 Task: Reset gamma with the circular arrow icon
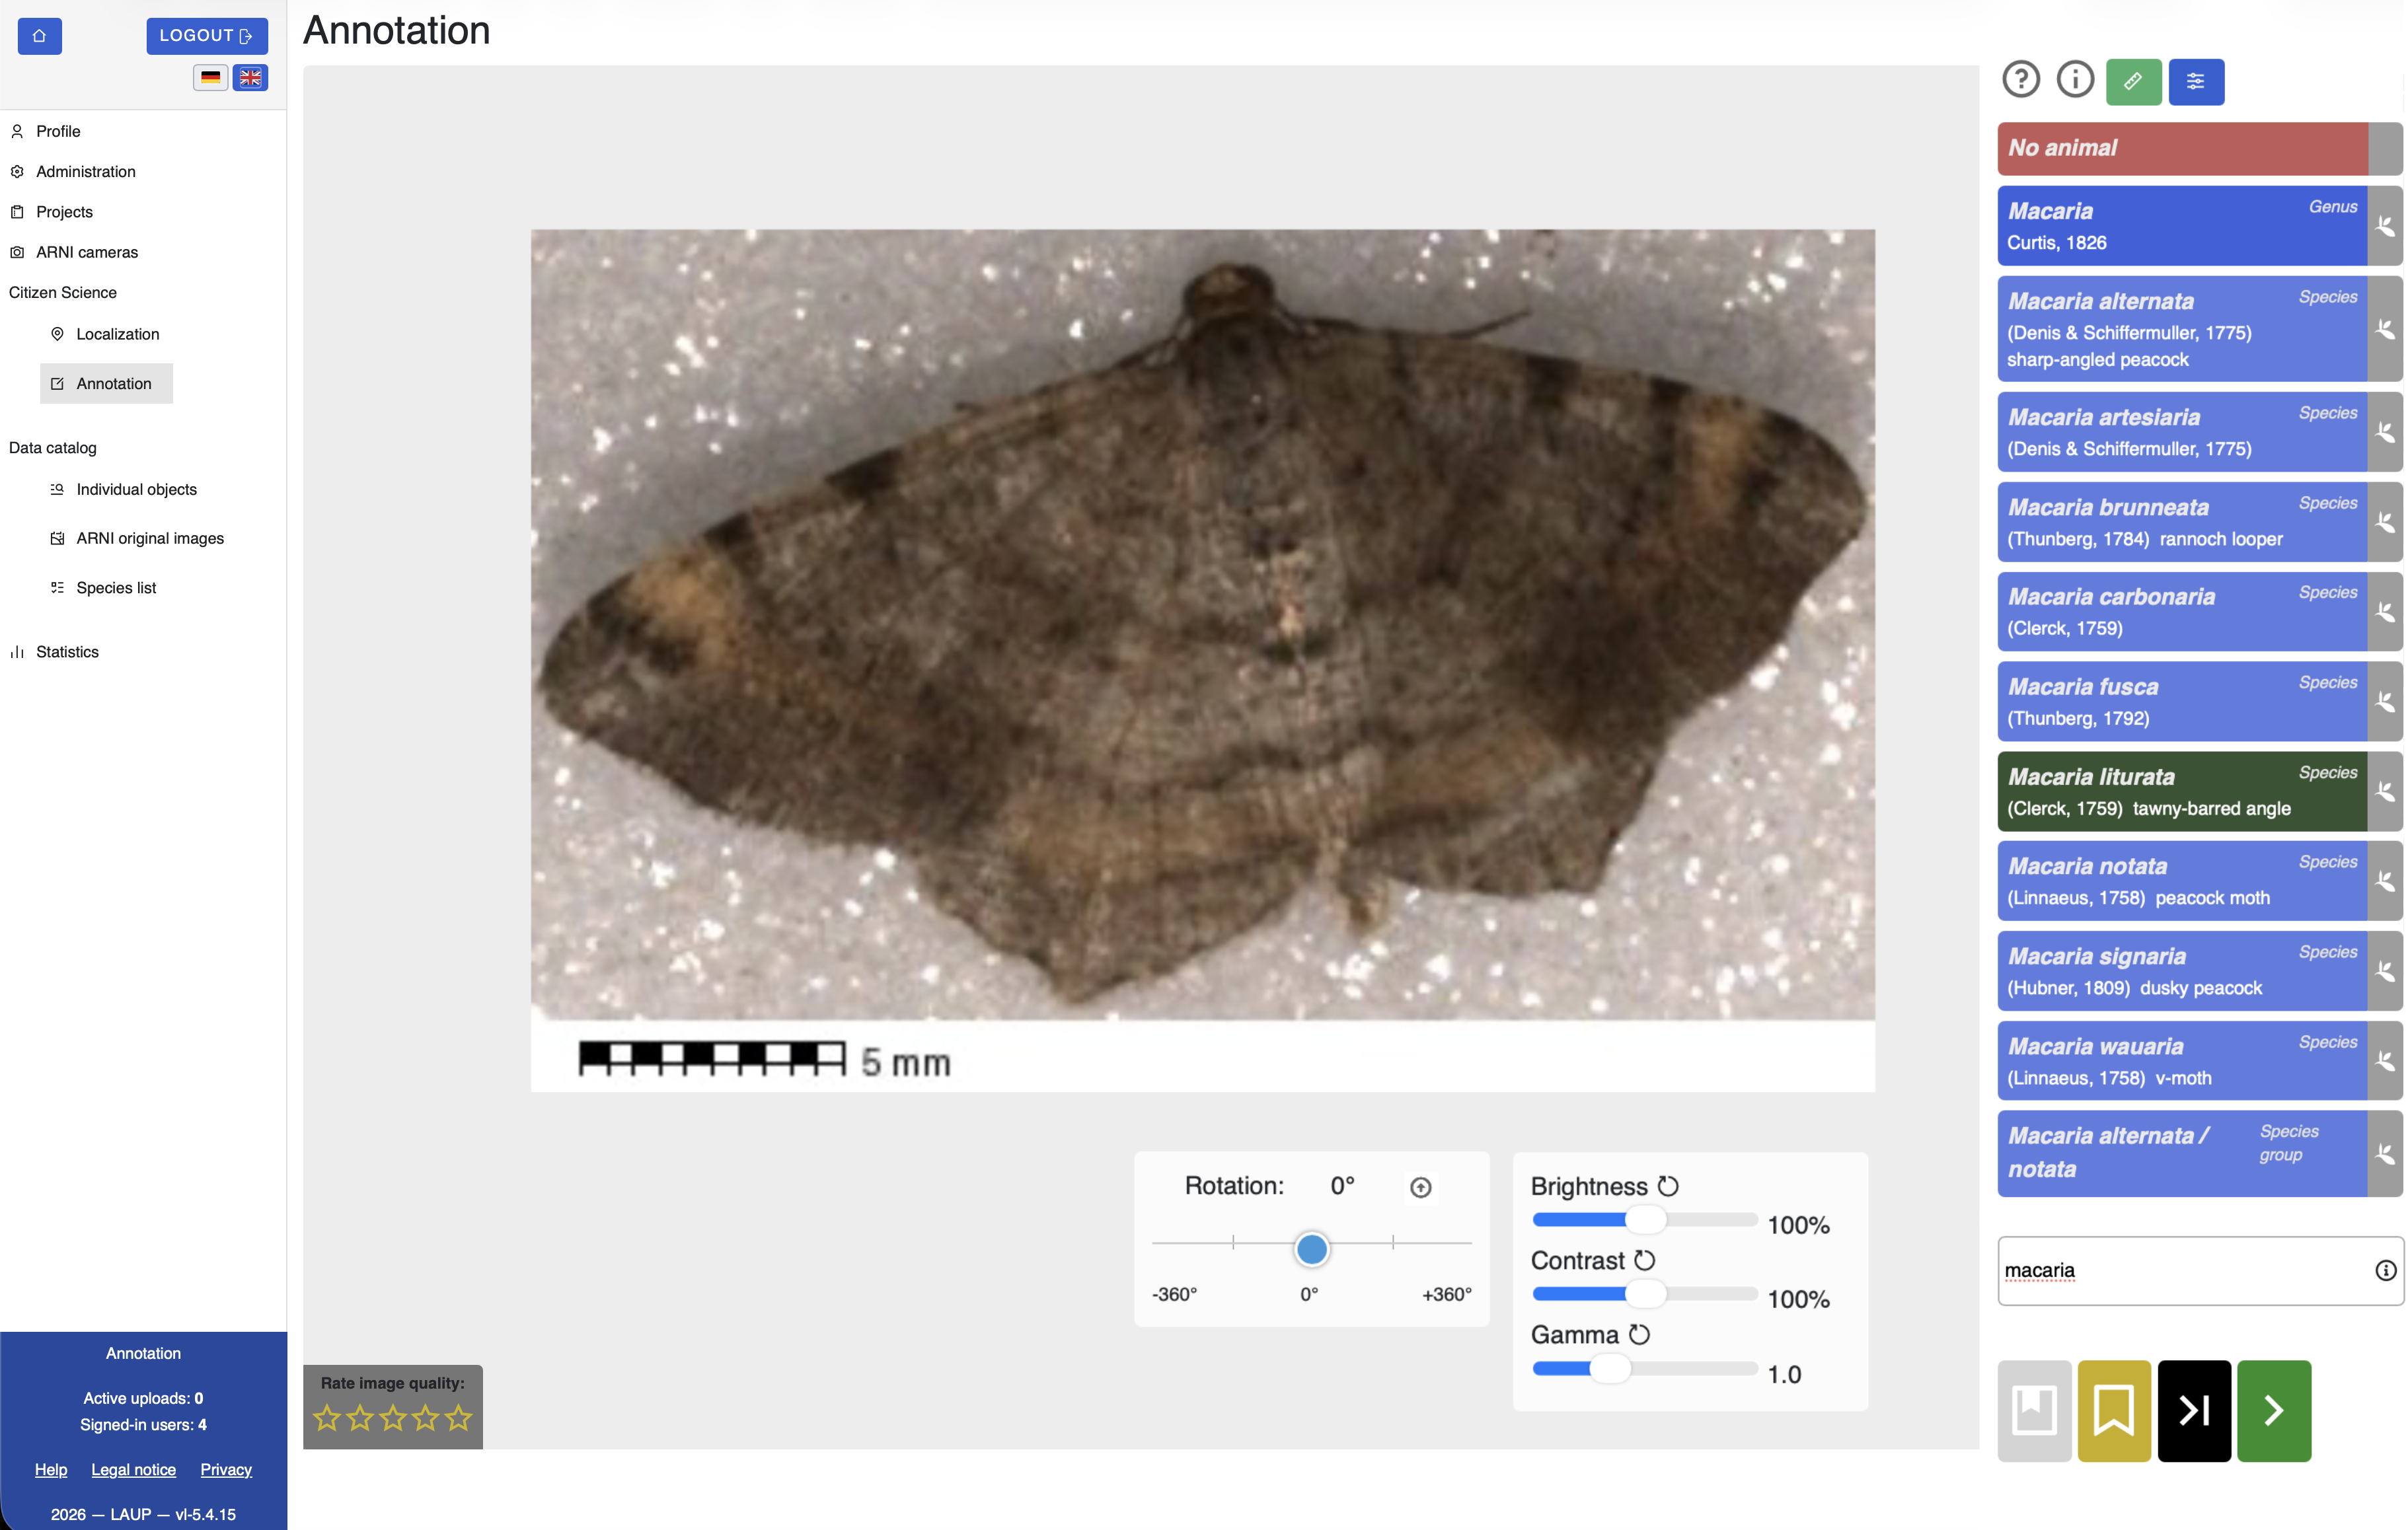click(x=1639, y=1334)
